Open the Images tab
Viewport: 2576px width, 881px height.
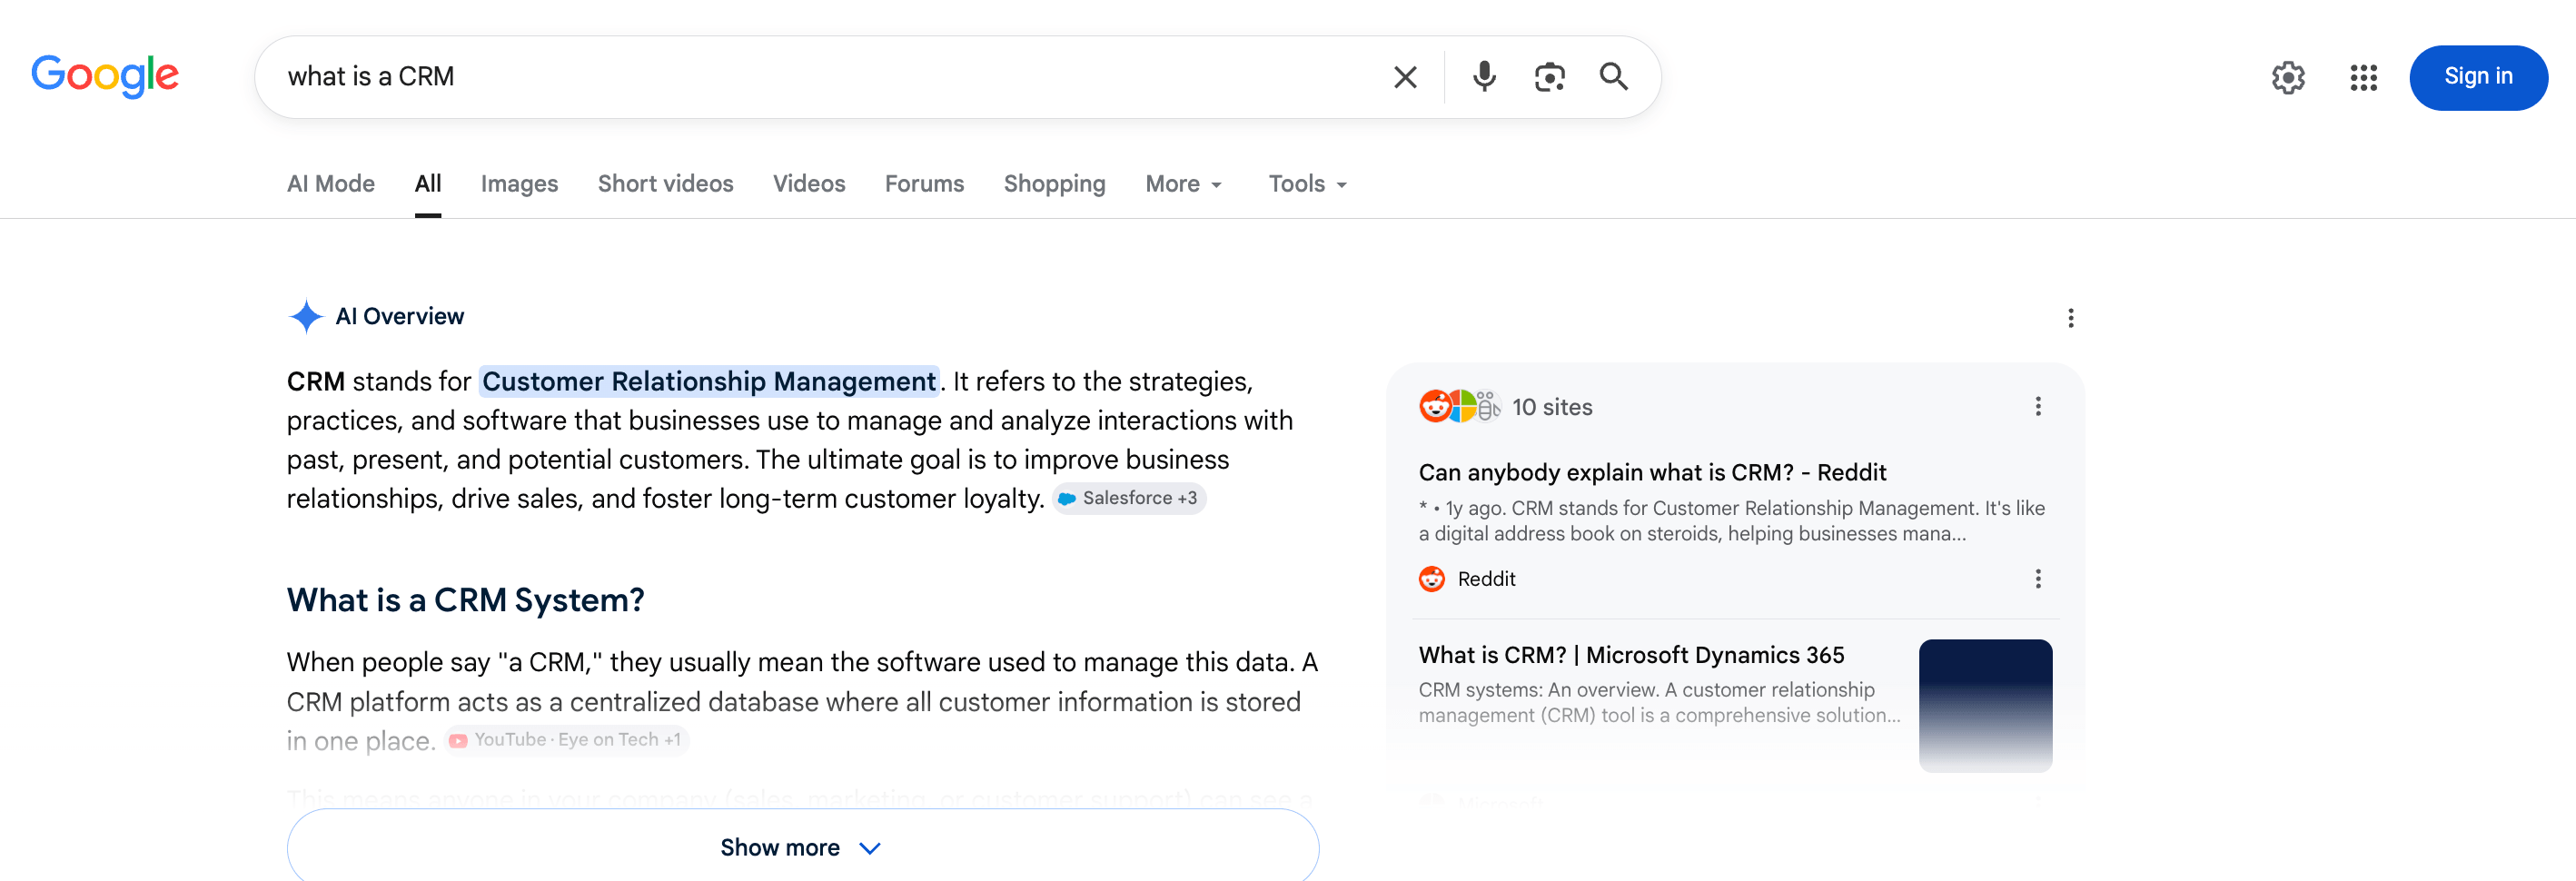tap(519, 184)
